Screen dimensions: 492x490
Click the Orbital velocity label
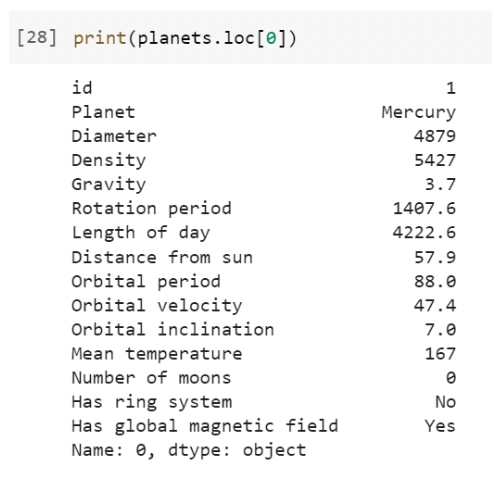point(157,306)
